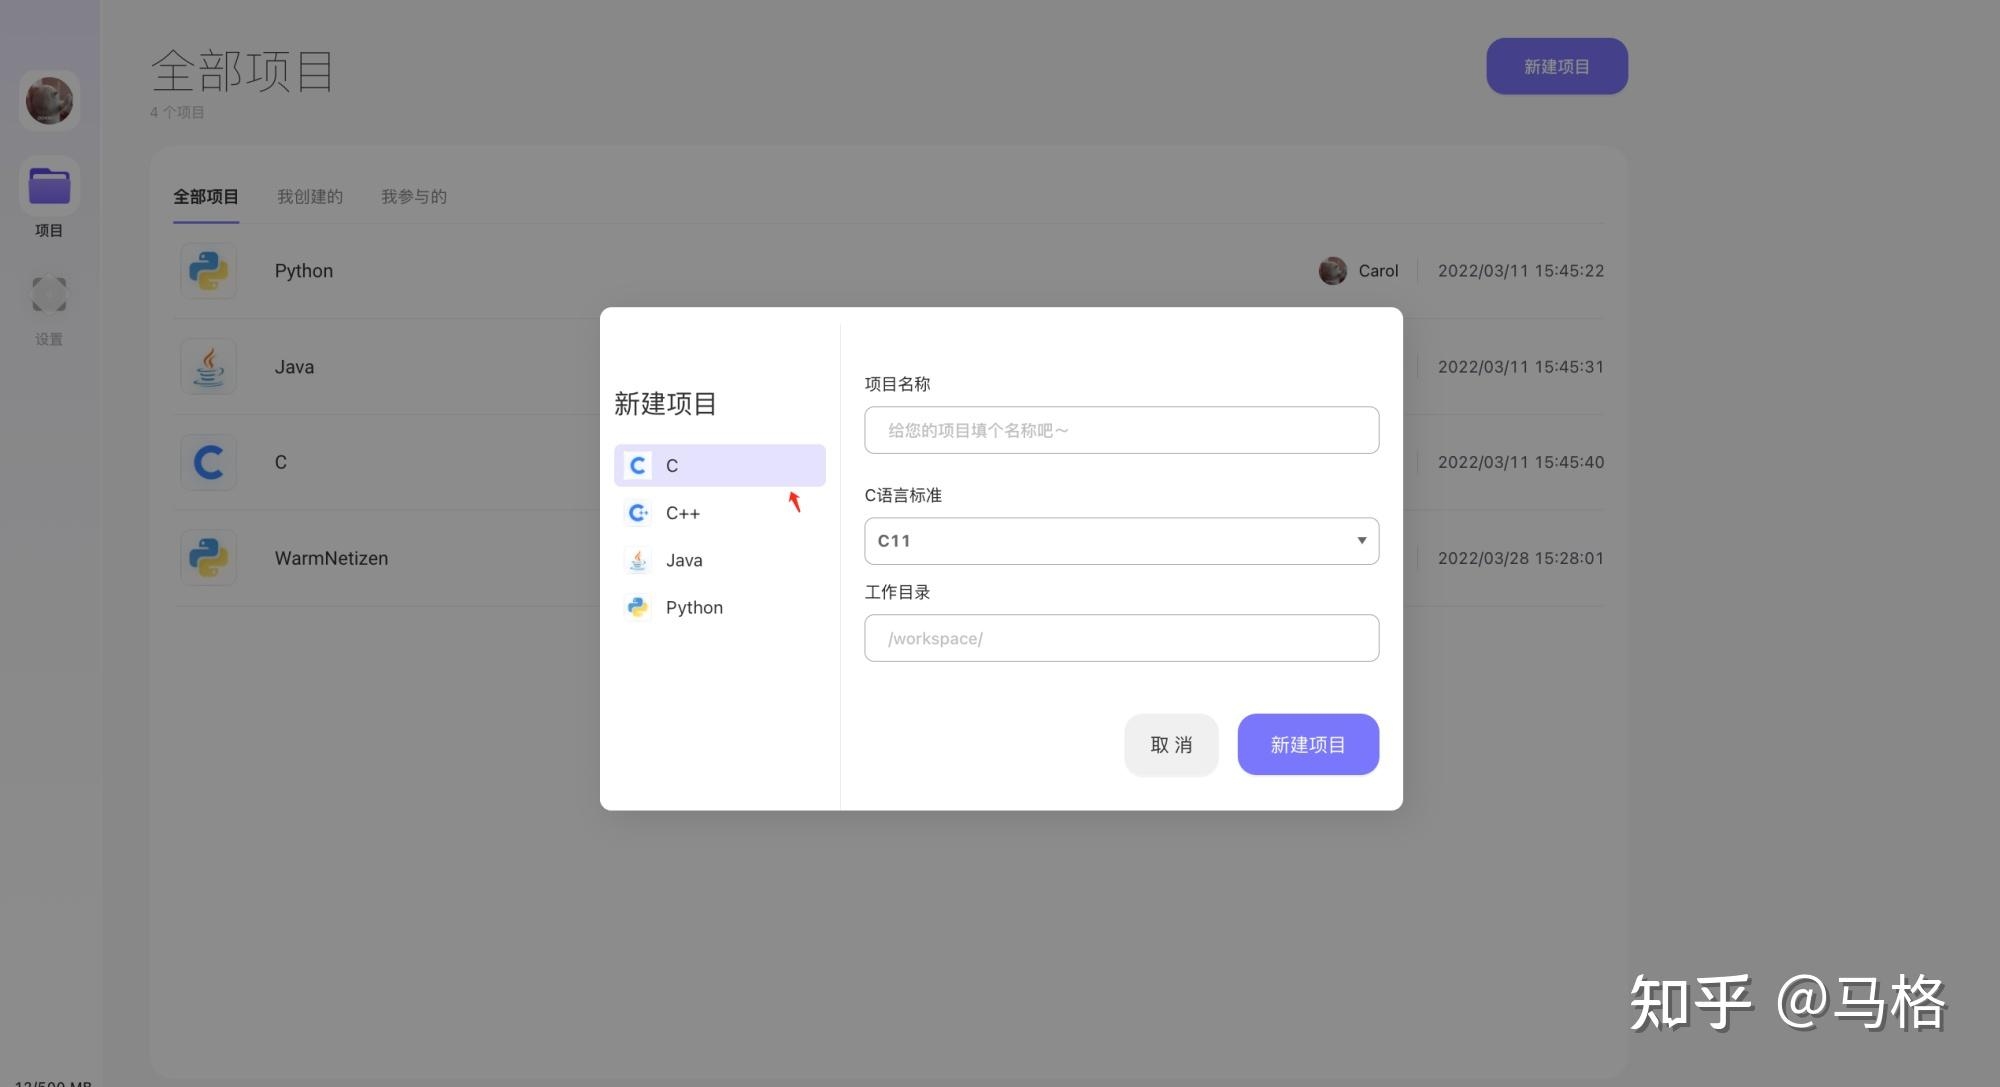Click the Java project's coffee cup icon
Screen dimensions: 2000x1087
208,366
